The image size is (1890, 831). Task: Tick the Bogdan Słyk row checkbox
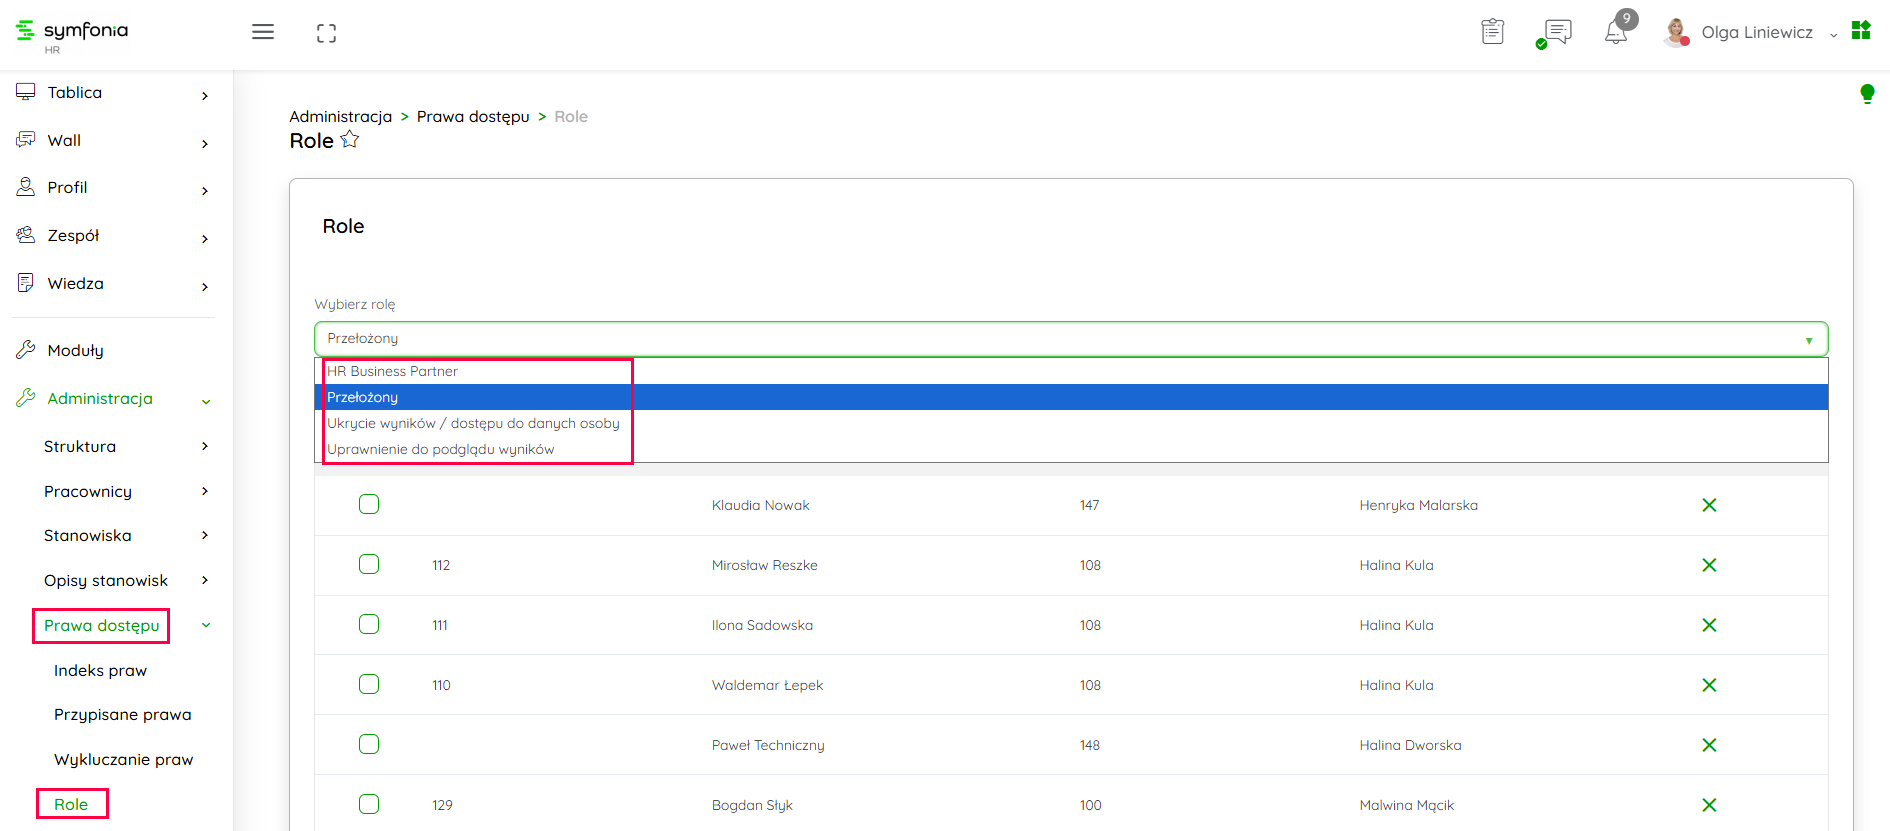pos(369,804)
